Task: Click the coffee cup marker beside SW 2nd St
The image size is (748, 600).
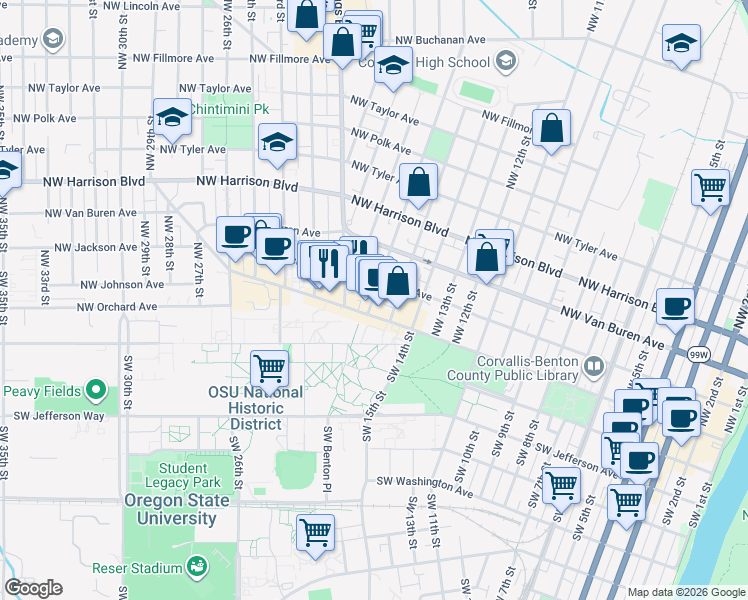Action: [x=681, y=420]
